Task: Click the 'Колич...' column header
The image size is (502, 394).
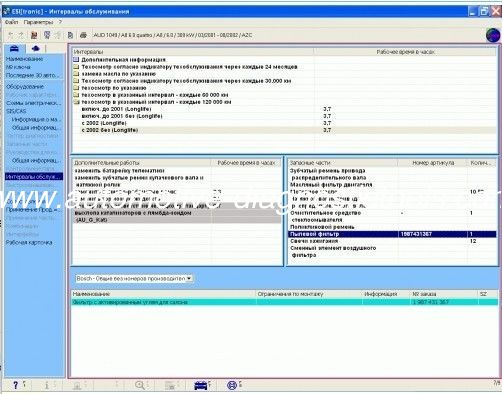Action: (x=482, y=163)
